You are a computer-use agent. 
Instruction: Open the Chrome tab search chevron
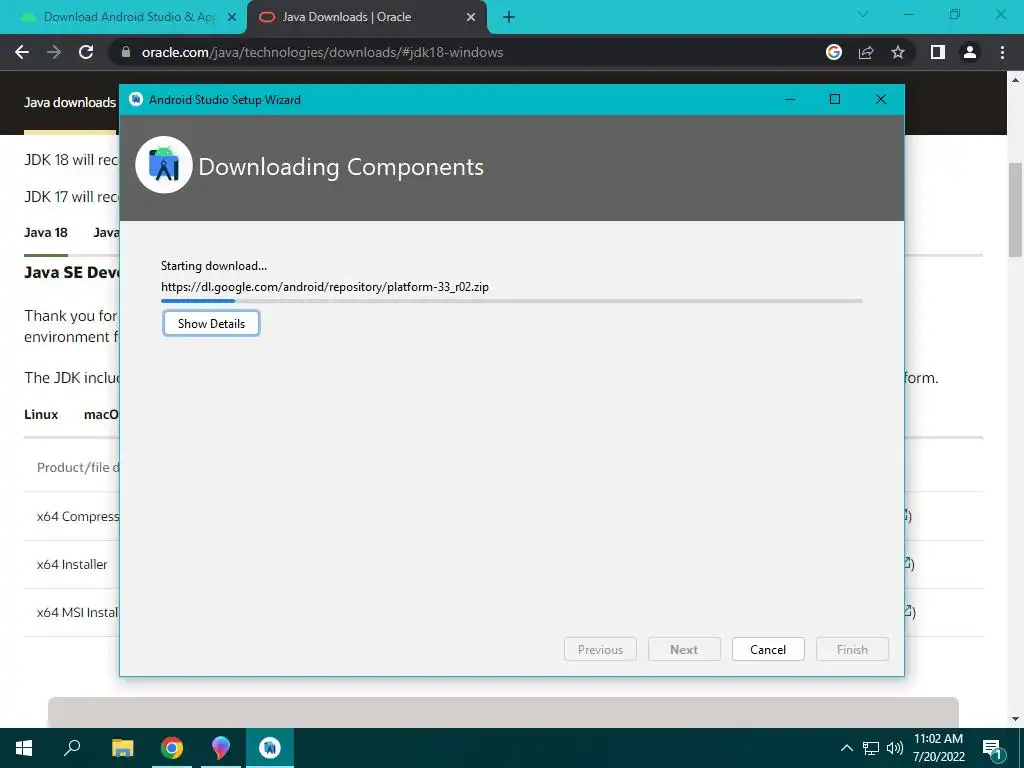click(x=863, y=14)
